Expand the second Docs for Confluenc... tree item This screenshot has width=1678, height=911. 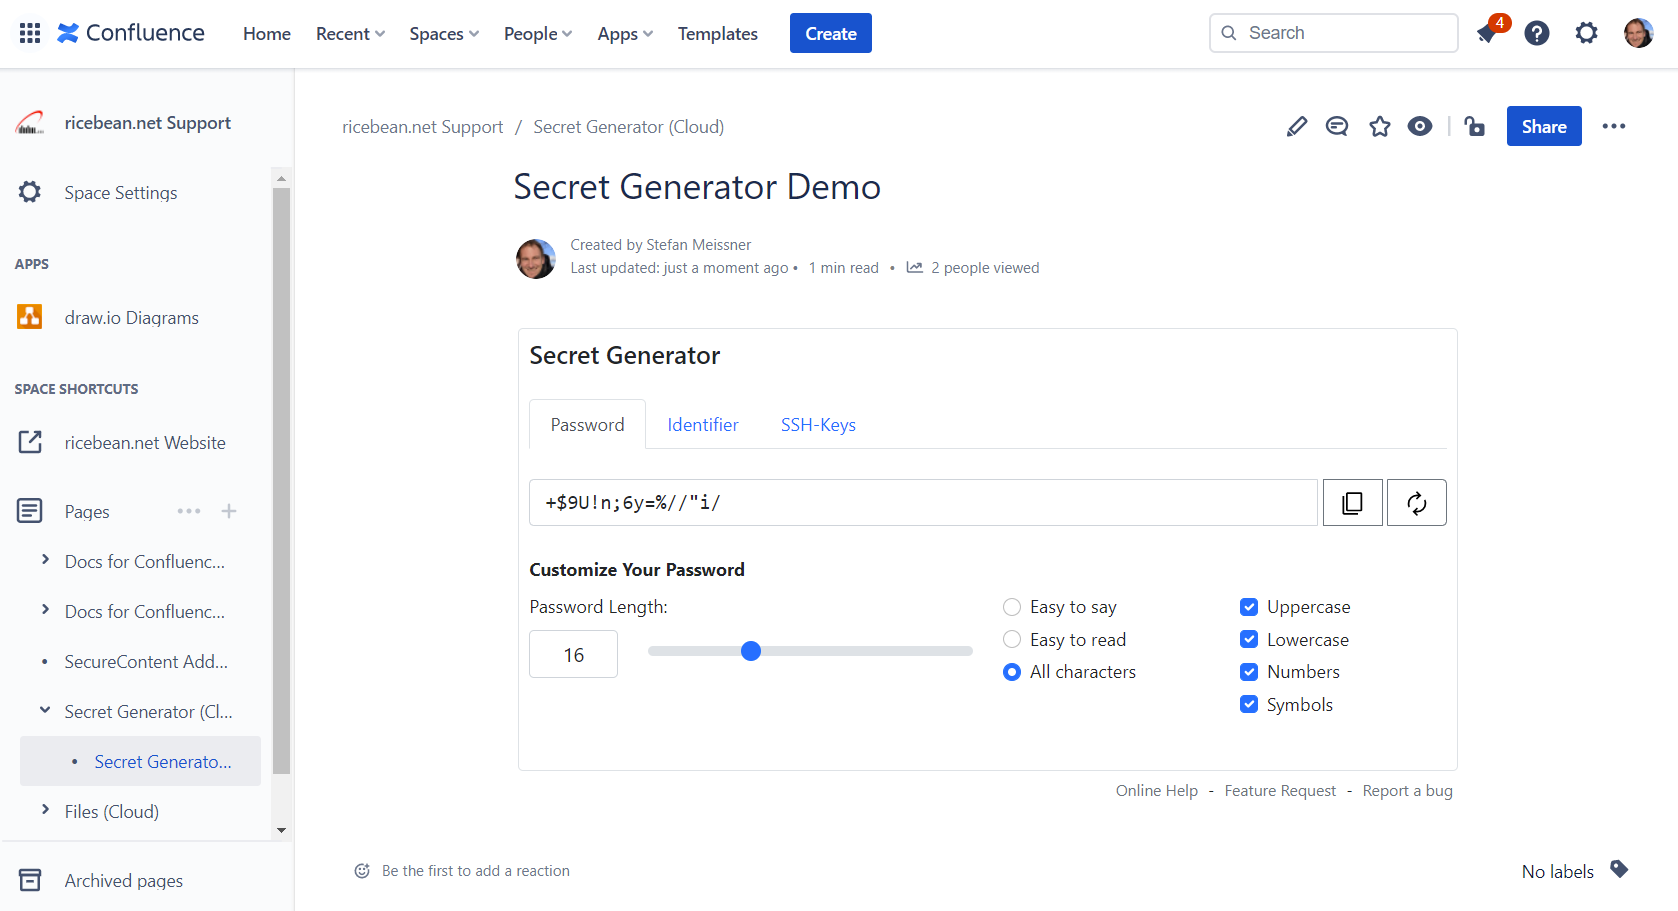click(x=45, y=610)
